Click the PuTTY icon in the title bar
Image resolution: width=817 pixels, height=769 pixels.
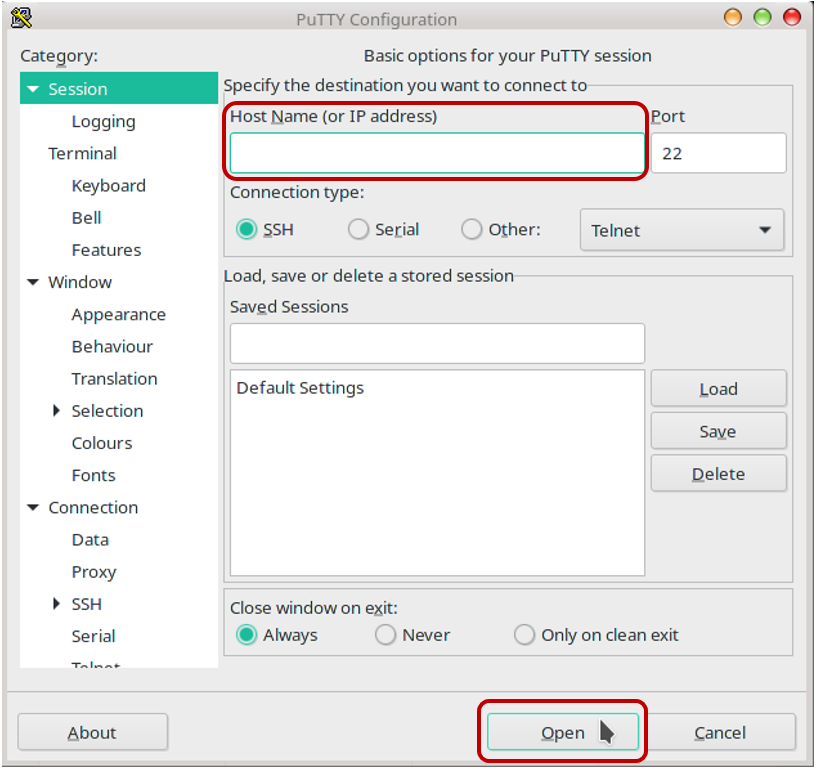click(18, 17)
